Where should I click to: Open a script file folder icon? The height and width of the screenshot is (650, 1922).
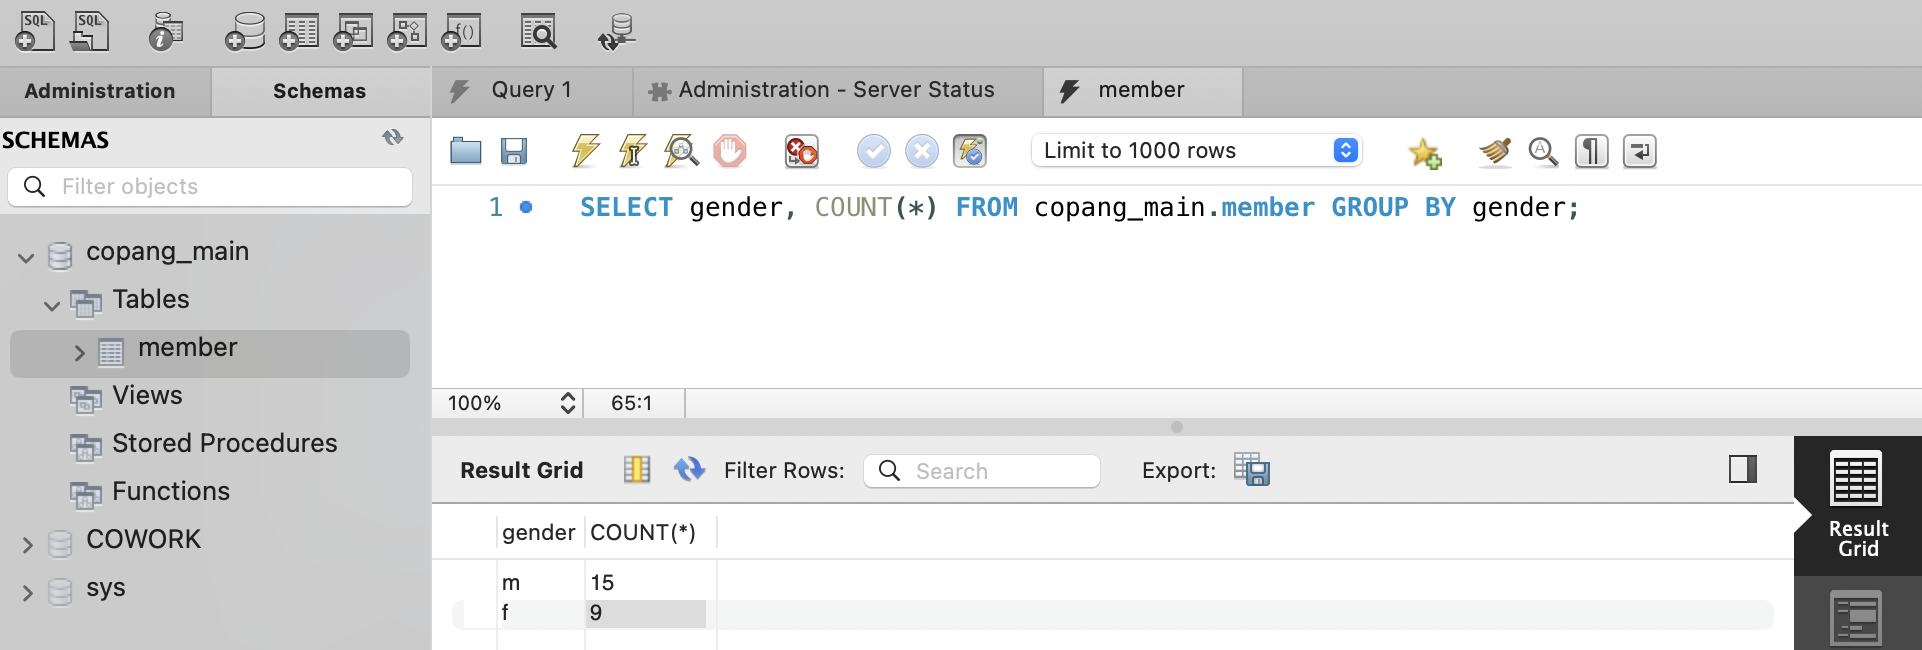click(466, 151)
